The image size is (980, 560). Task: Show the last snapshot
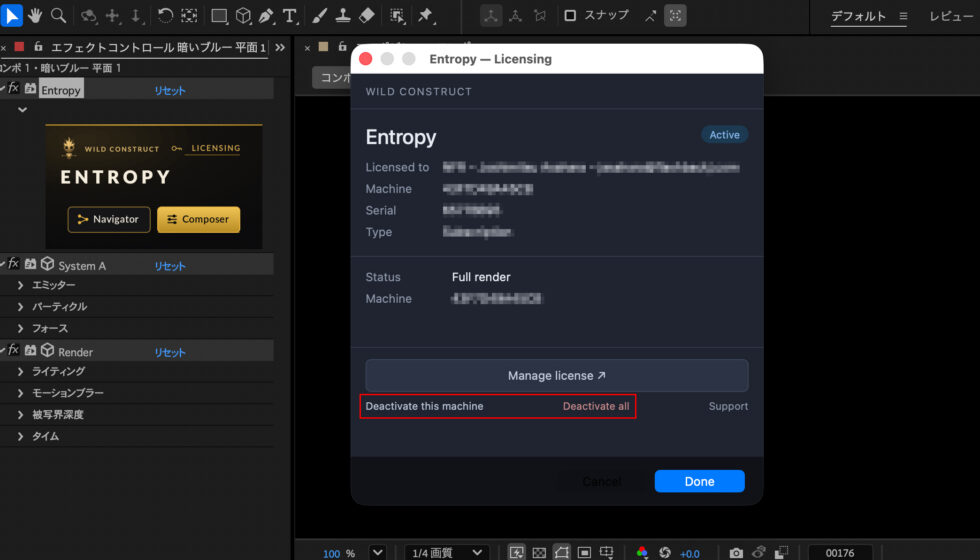coord(759,552)
